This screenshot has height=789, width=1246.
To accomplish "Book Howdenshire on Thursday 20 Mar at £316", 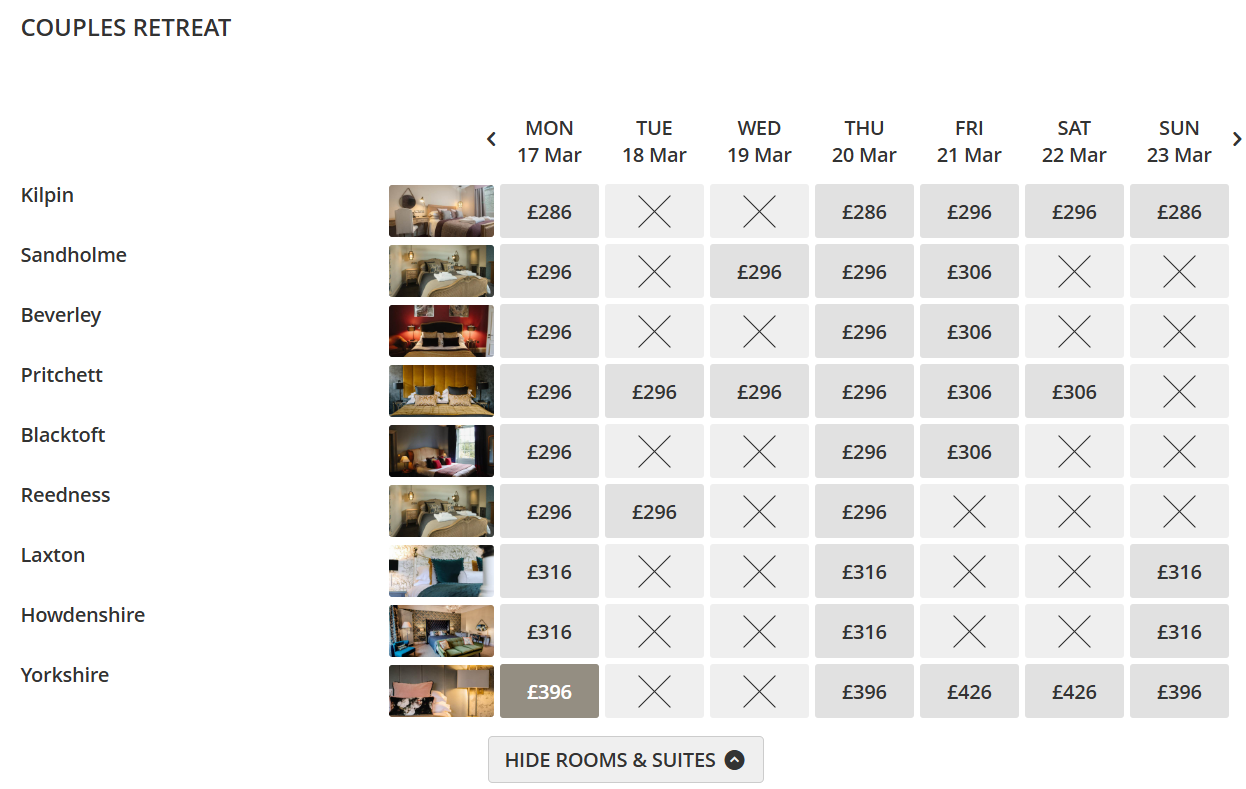I will [864, 631].
